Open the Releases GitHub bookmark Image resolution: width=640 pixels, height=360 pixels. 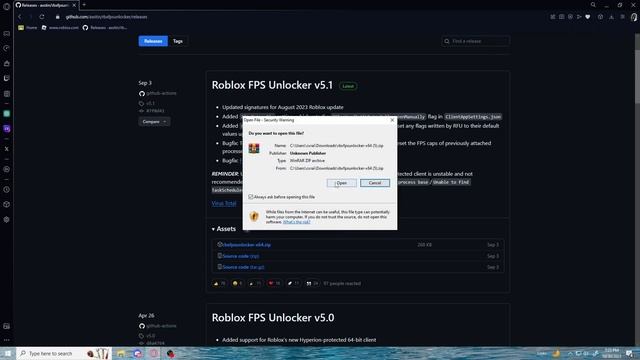105,28
